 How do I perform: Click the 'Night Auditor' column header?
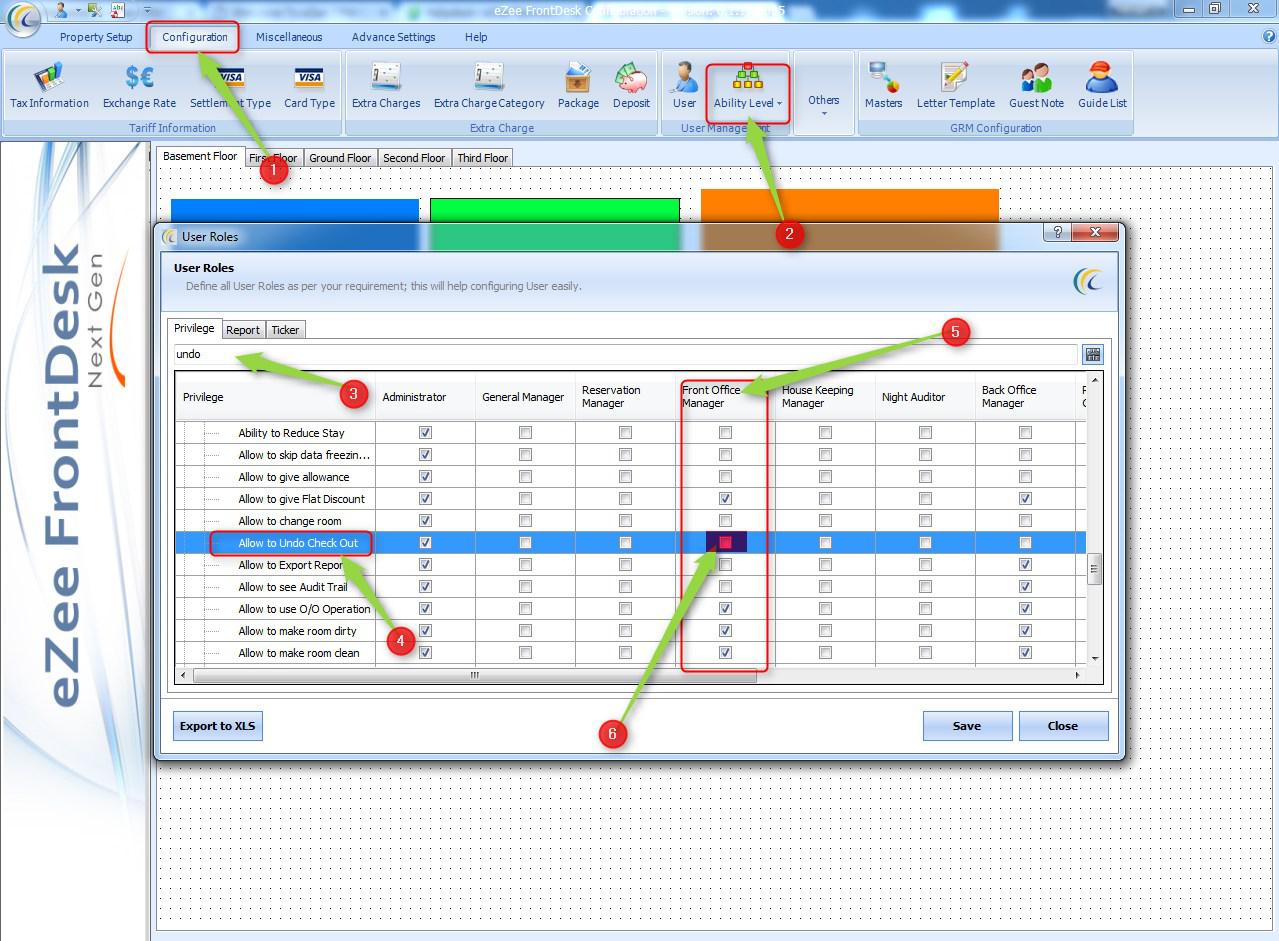click(x=925, y=397)
